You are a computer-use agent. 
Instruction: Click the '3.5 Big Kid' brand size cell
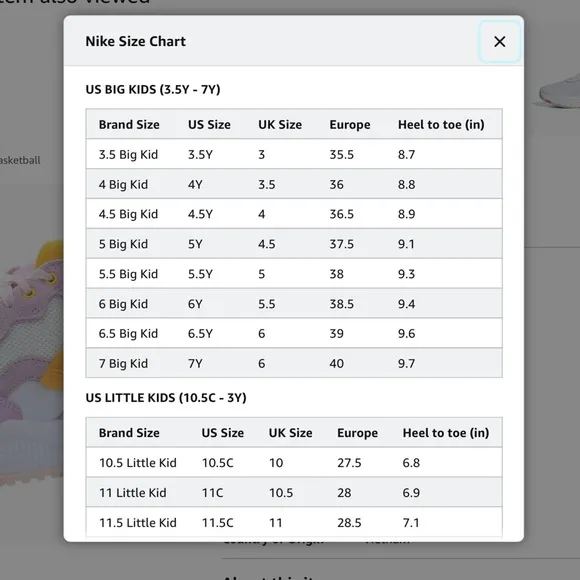(x=128, y=154)
